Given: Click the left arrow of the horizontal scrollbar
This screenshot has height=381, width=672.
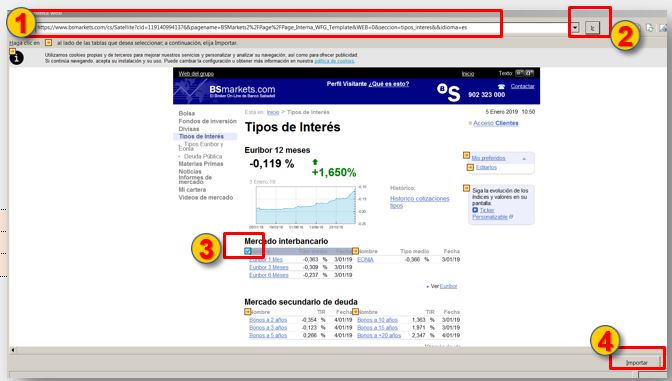Looking at the screenshot, I should 13,350.
